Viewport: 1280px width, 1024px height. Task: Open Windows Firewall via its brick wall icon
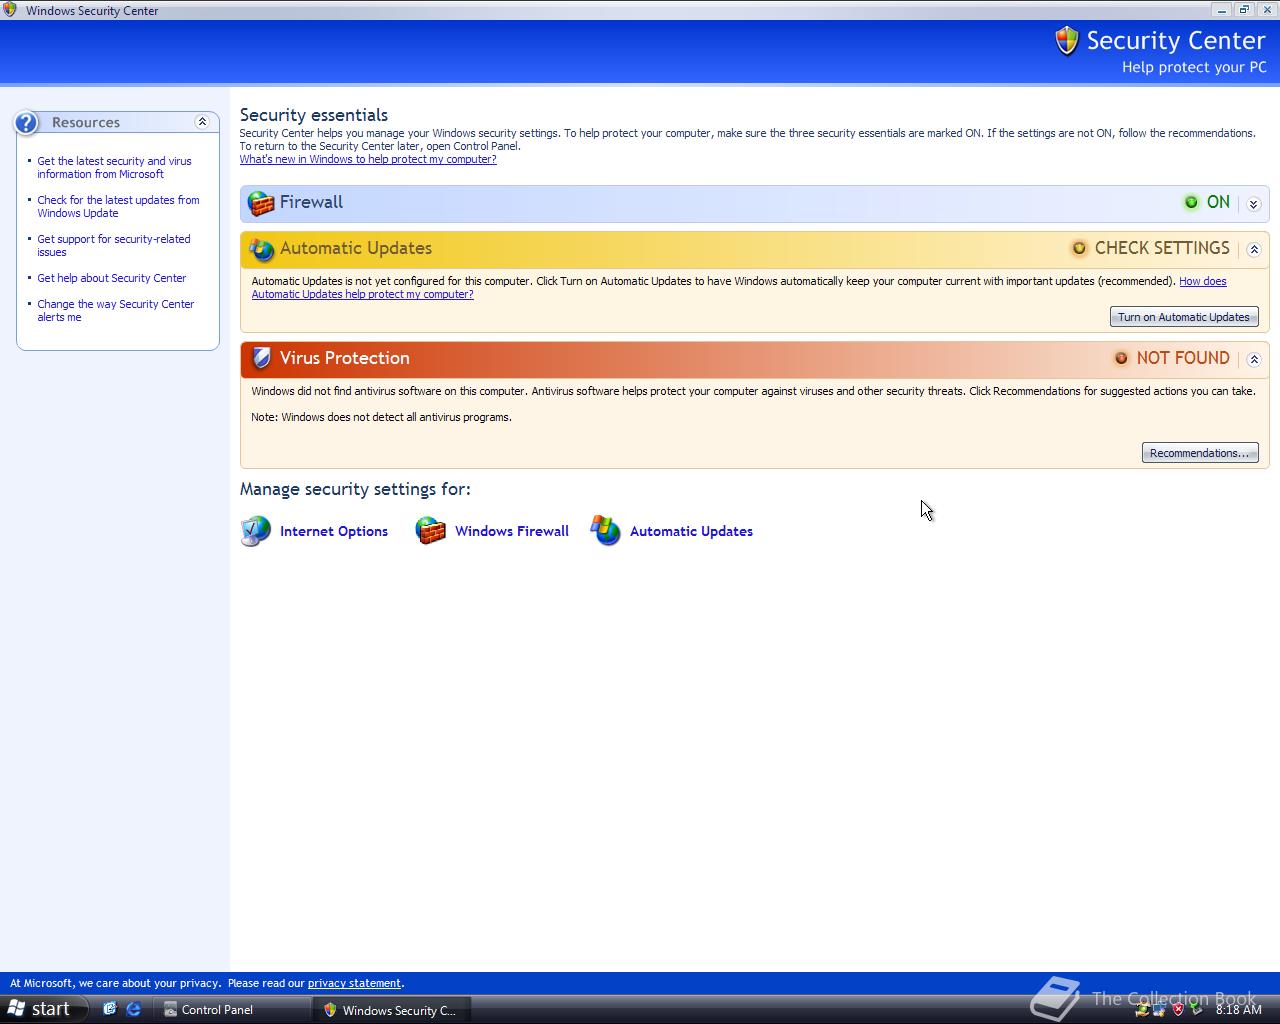(x=431, y=531)
